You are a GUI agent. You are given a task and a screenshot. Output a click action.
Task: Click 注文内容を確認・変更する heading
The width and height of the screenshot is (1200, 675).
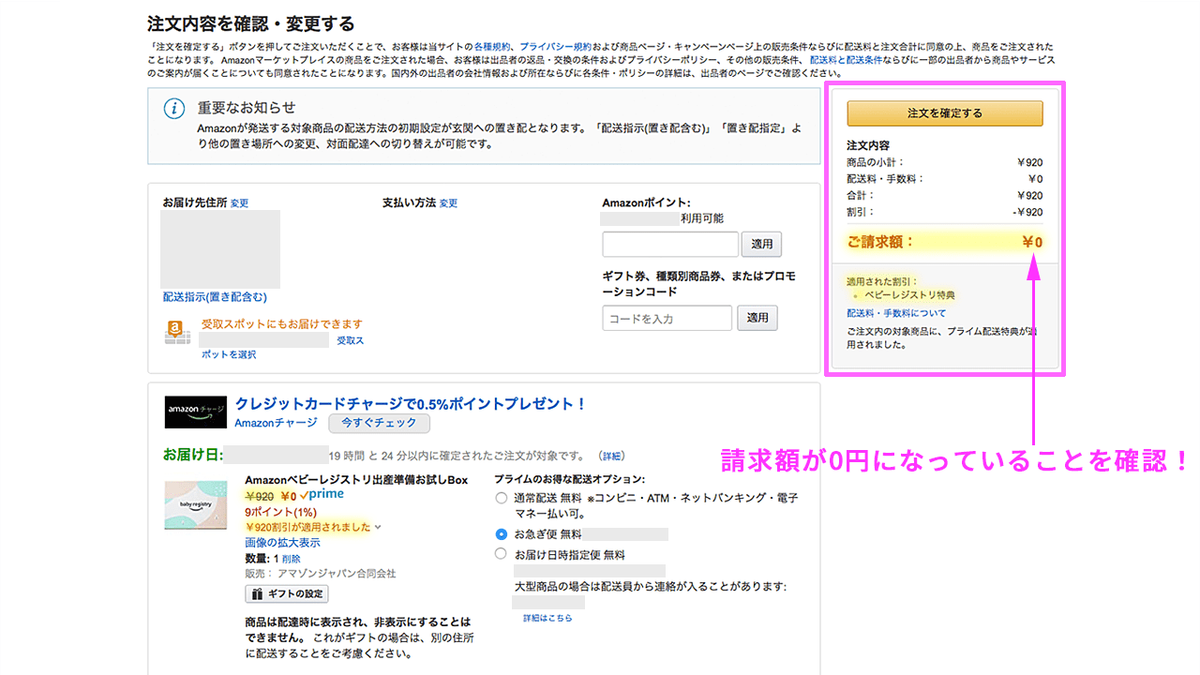[x=251, y=23]
